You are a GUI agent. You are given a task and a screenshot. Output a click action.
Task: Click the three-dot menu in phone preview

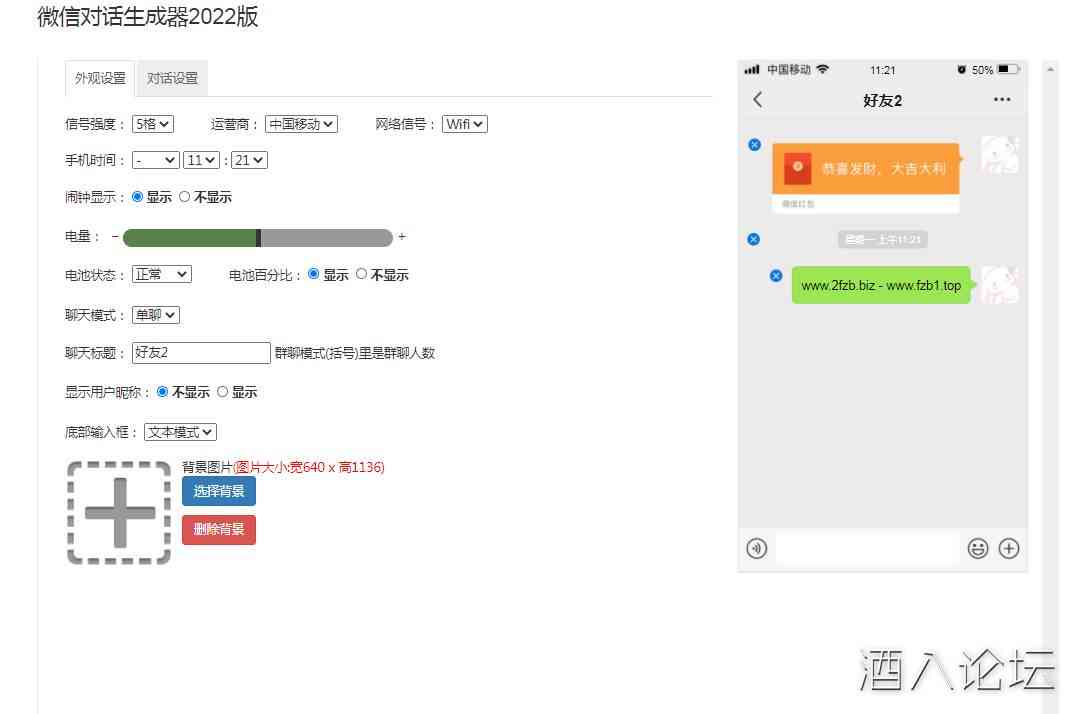click(x=1002, y=100)
